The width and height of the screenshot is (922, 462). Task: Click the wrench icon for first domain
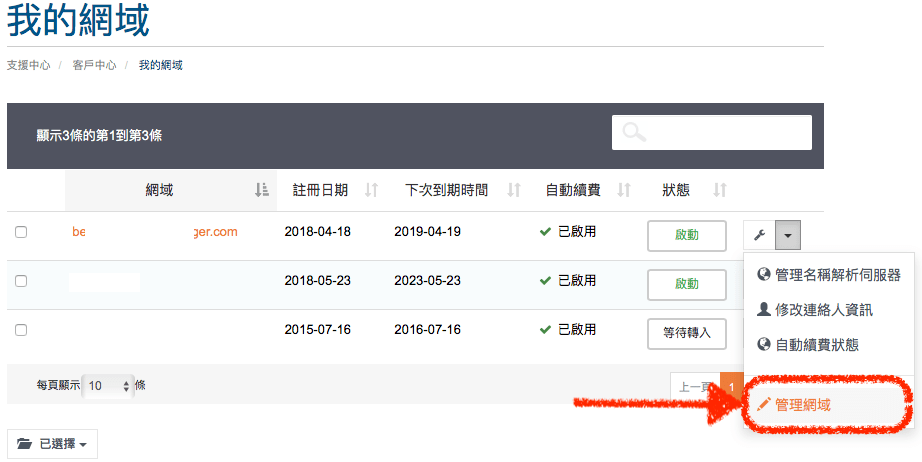759,236
